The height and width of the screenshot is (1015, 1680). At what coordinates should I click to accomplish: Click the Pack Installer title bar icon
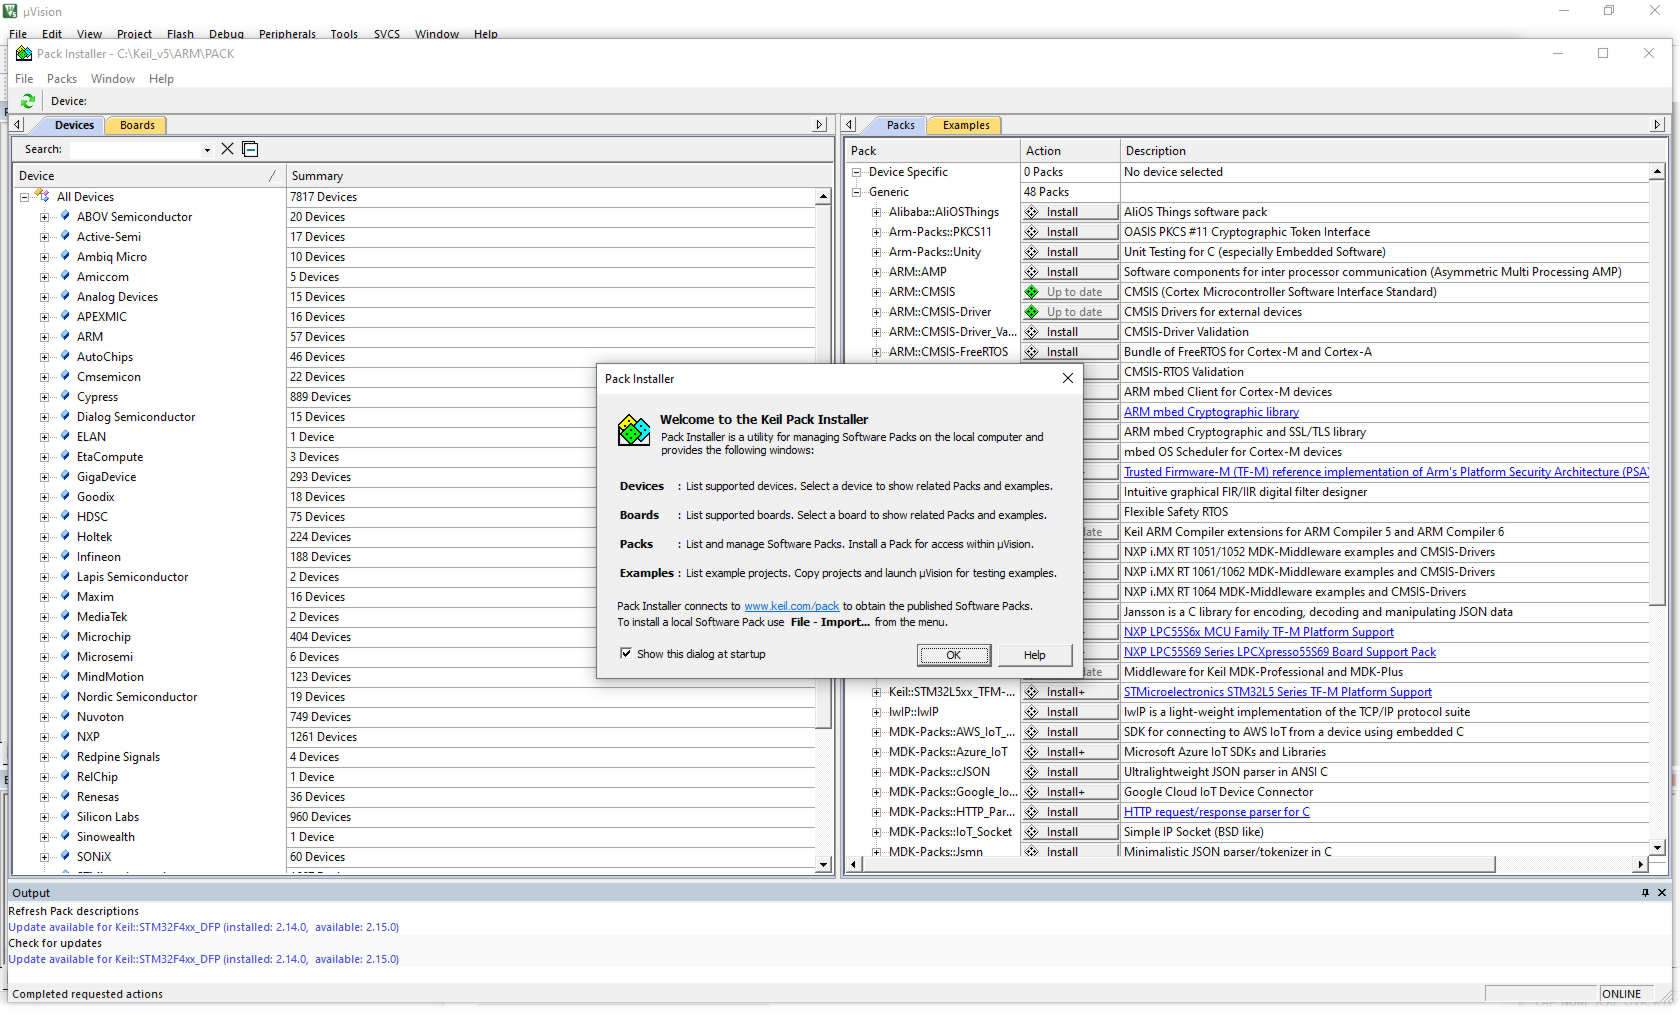click(x=23, y=54)
